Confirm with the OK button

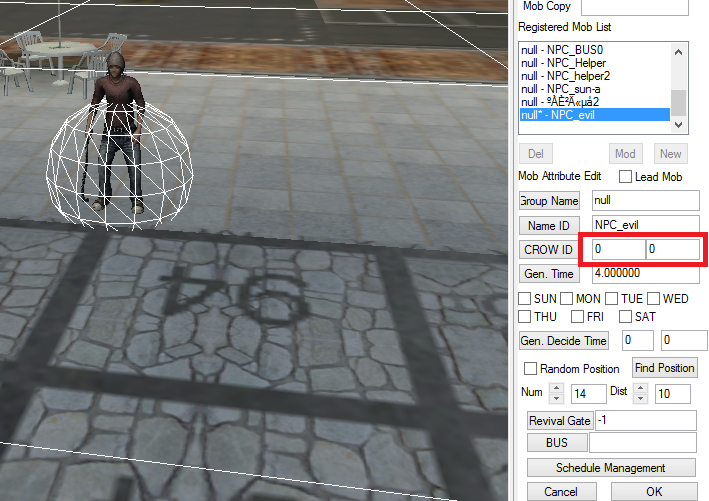(x=654, y=492)
